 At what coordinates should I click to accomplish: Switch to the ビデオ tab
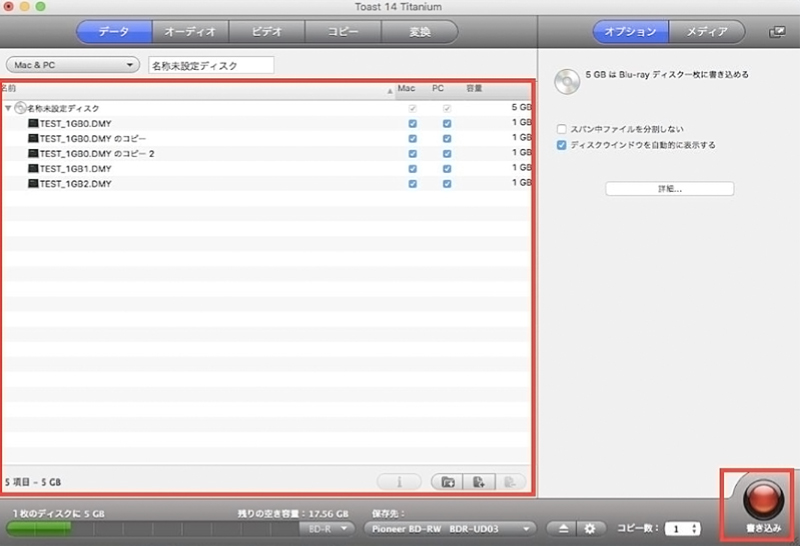tap(267, 32)
